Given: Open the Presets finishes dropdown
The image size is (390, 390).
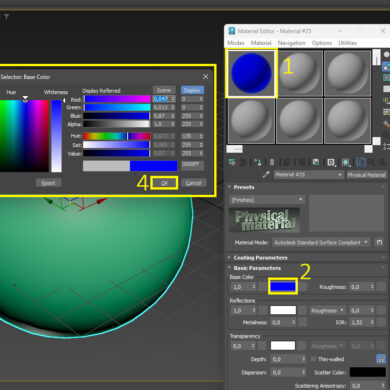Looking at the screenshot, I should (267, 200).
